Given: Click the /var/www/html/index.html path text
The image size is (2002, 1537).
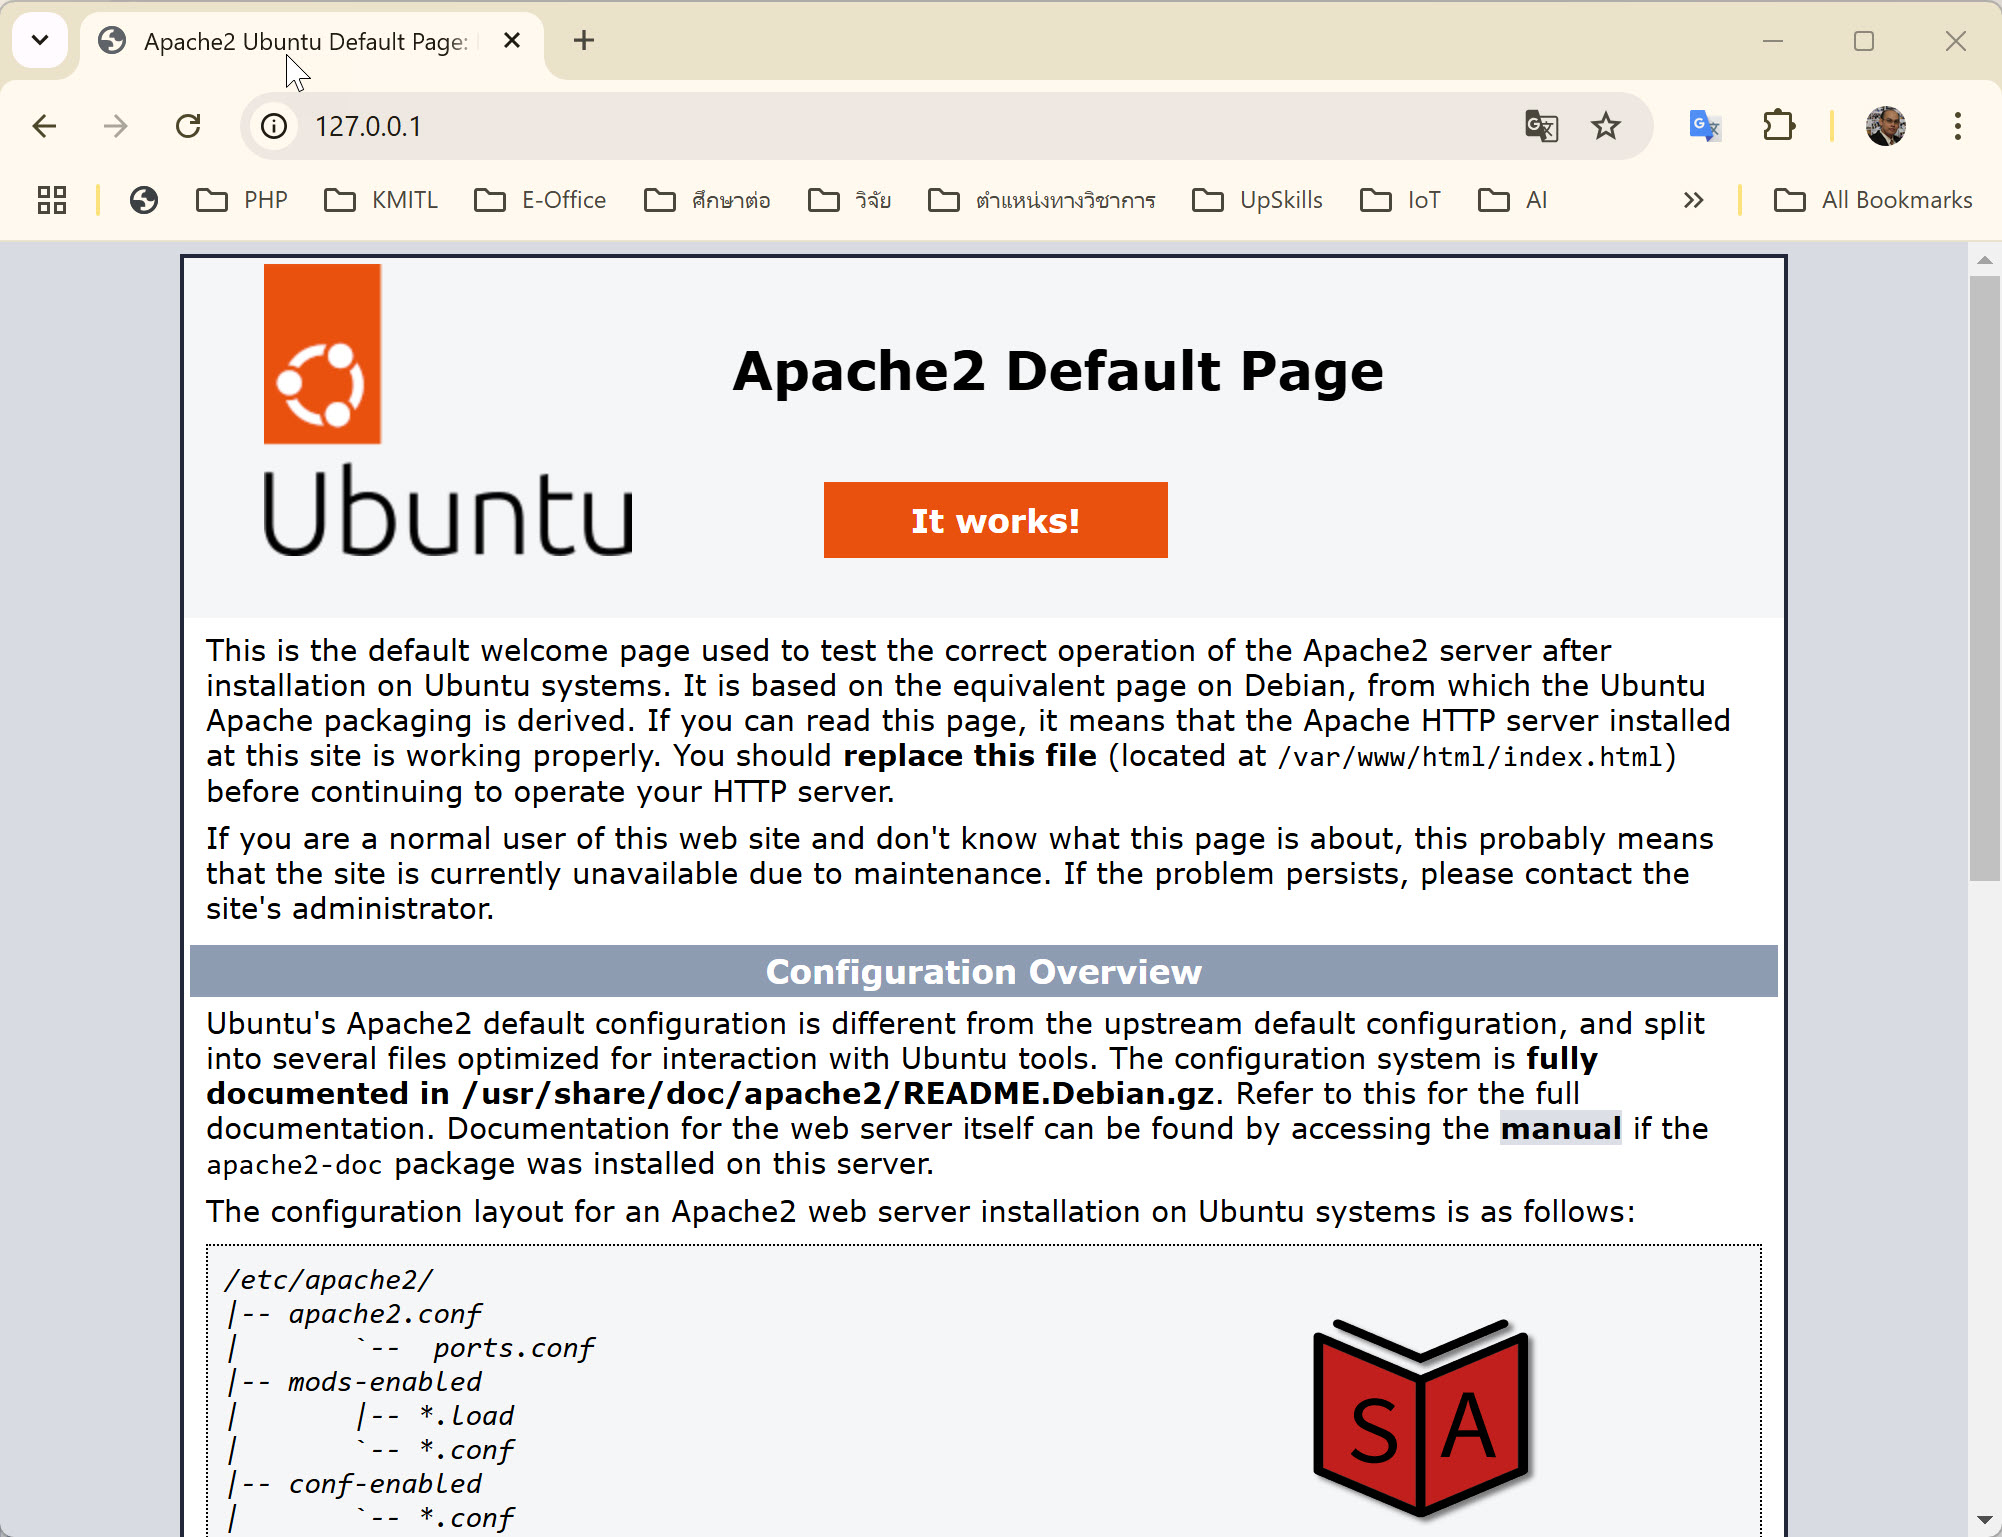Looking at the screenshot, I should [1470, 757].
